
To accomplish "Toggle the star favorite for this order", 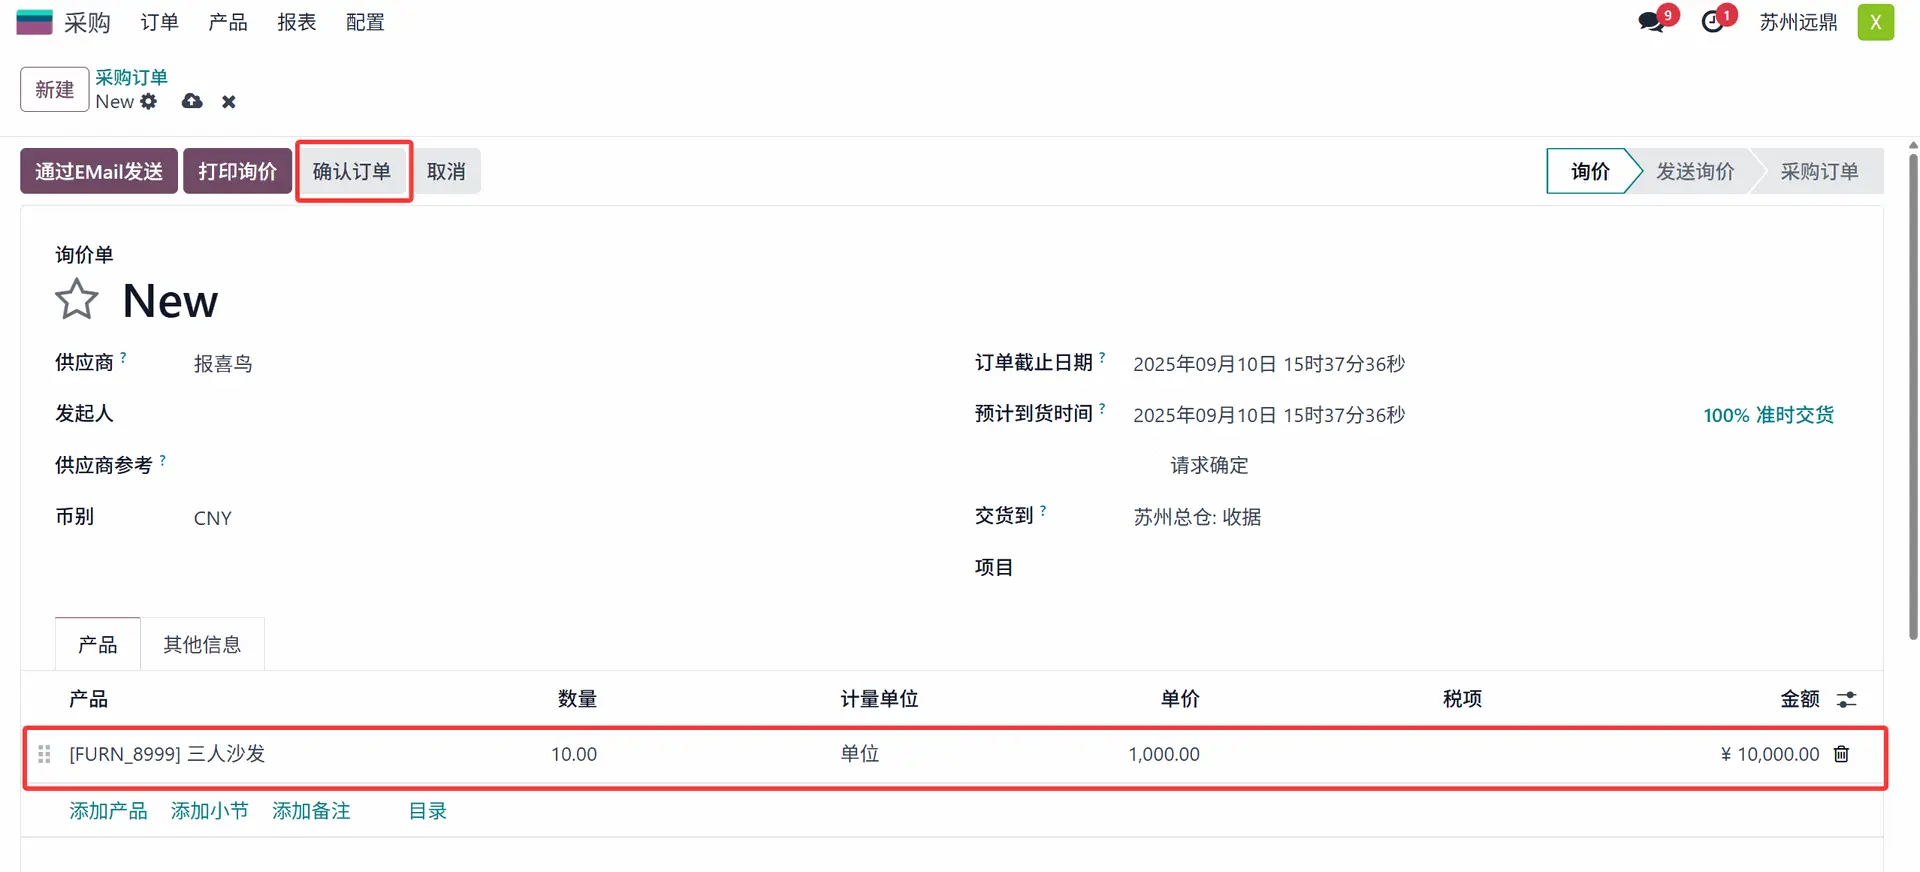I will 76,300.
